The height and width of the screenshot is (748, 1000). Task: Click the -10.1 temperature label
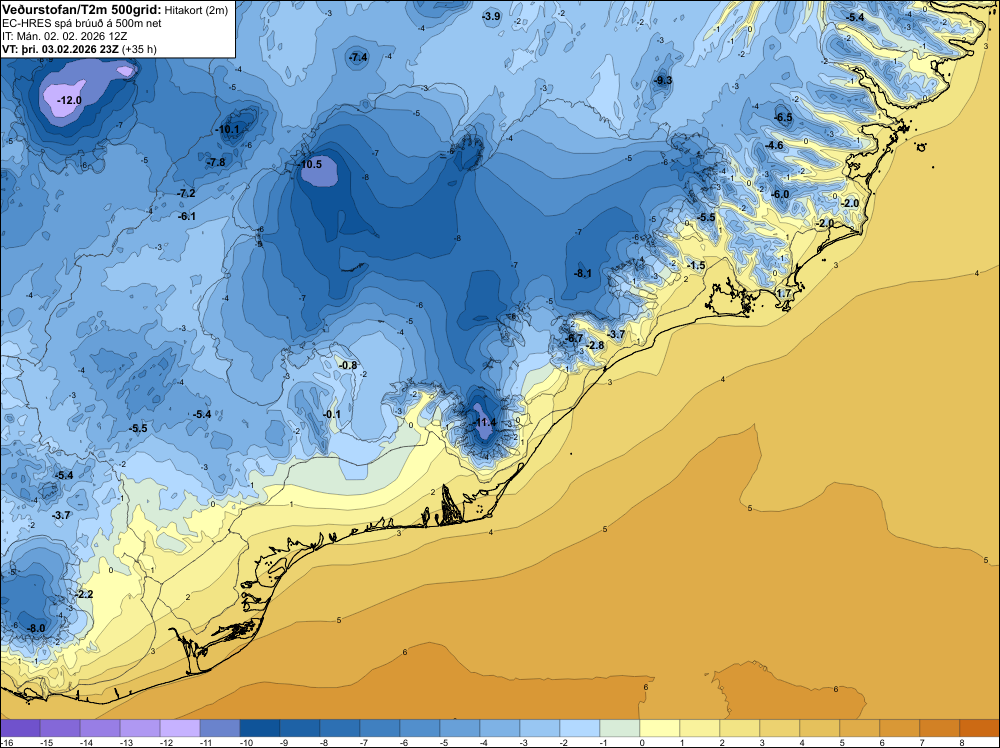[x=228, y=129]
